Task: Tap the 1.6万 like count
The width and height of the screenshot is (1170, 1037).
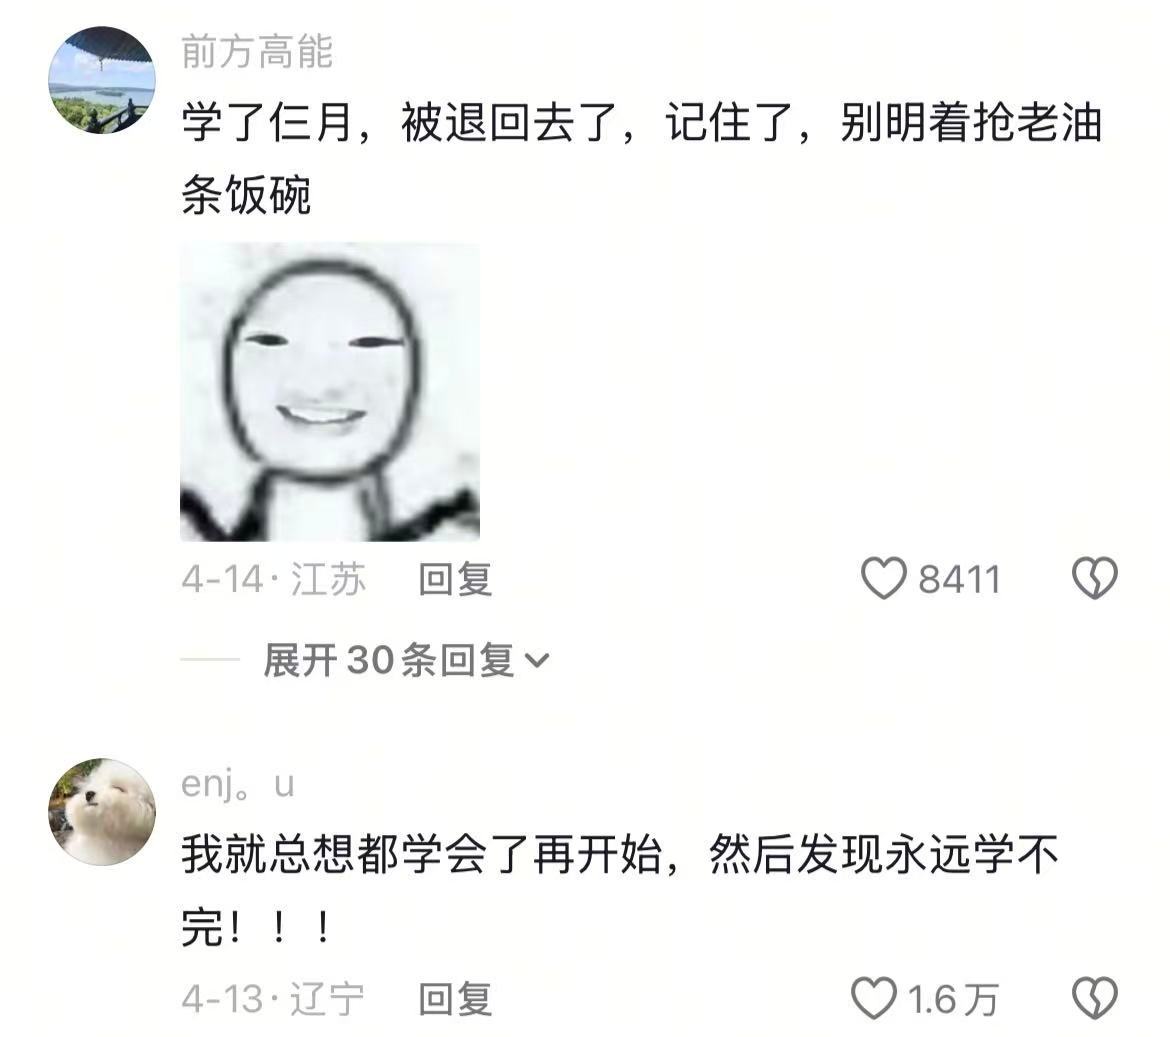Action: point(953,1000)
